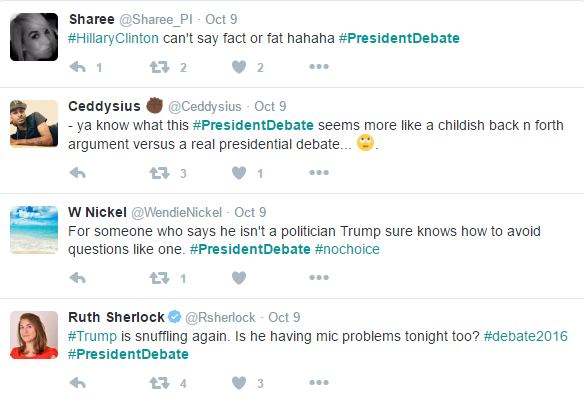Like W Nickel's tweet

pos(239,278)
